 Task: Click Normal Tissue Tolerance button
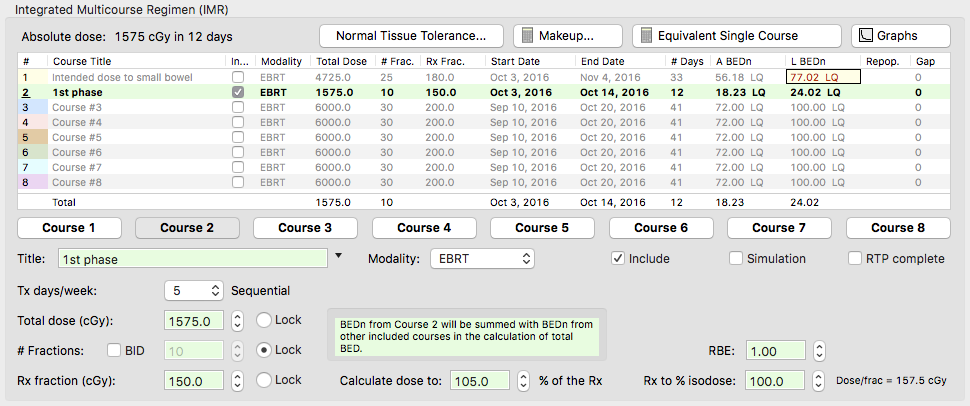click(411, 36)
